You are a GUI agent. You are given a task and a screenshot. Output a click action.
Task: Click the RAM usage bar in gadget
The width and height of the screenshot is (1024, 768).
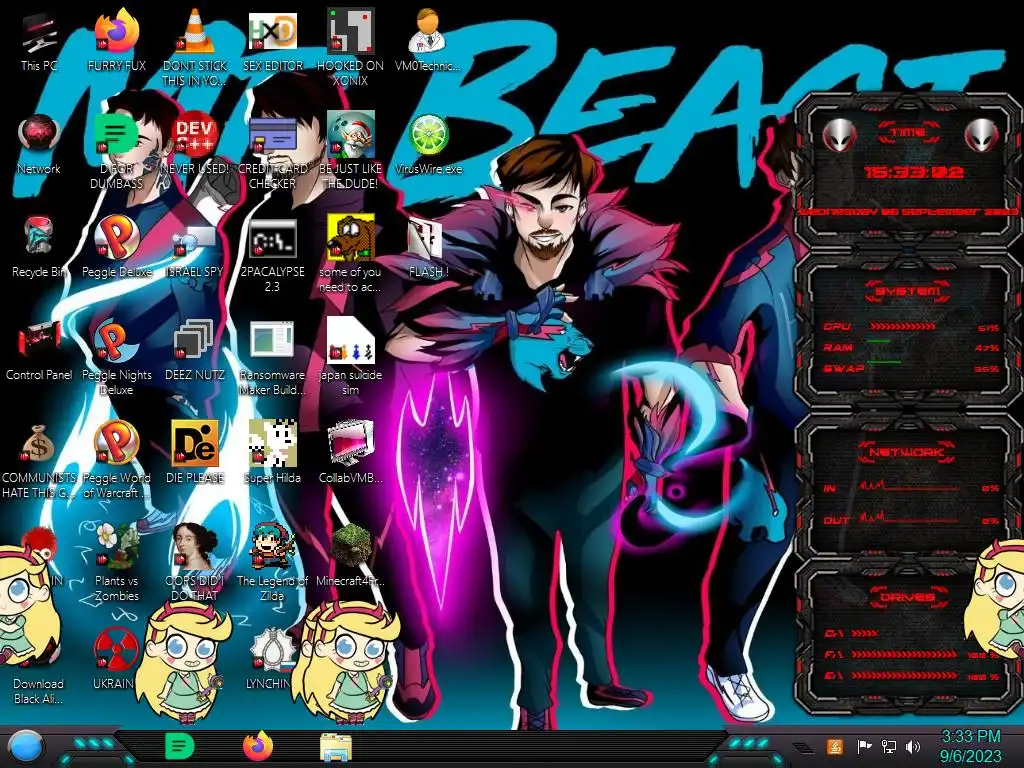point(878,341)
